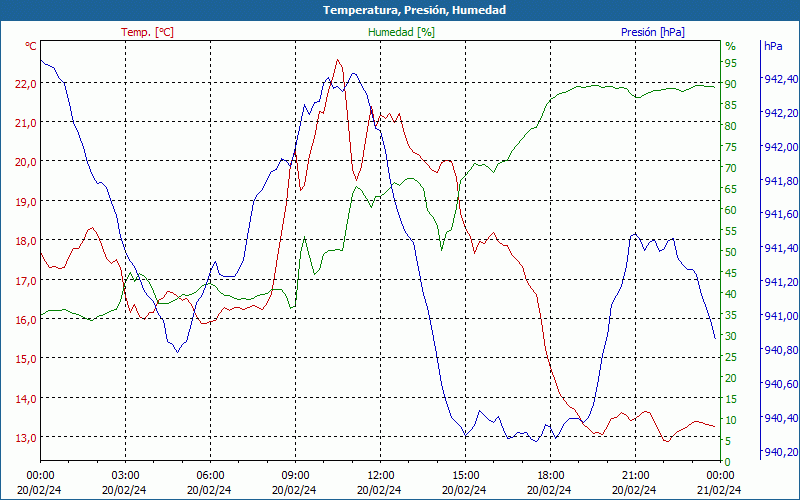The width and height of the screenshot is (800, 500).
Task: Click temperature axis label "13,0"
Action: [x=26, y=438]
